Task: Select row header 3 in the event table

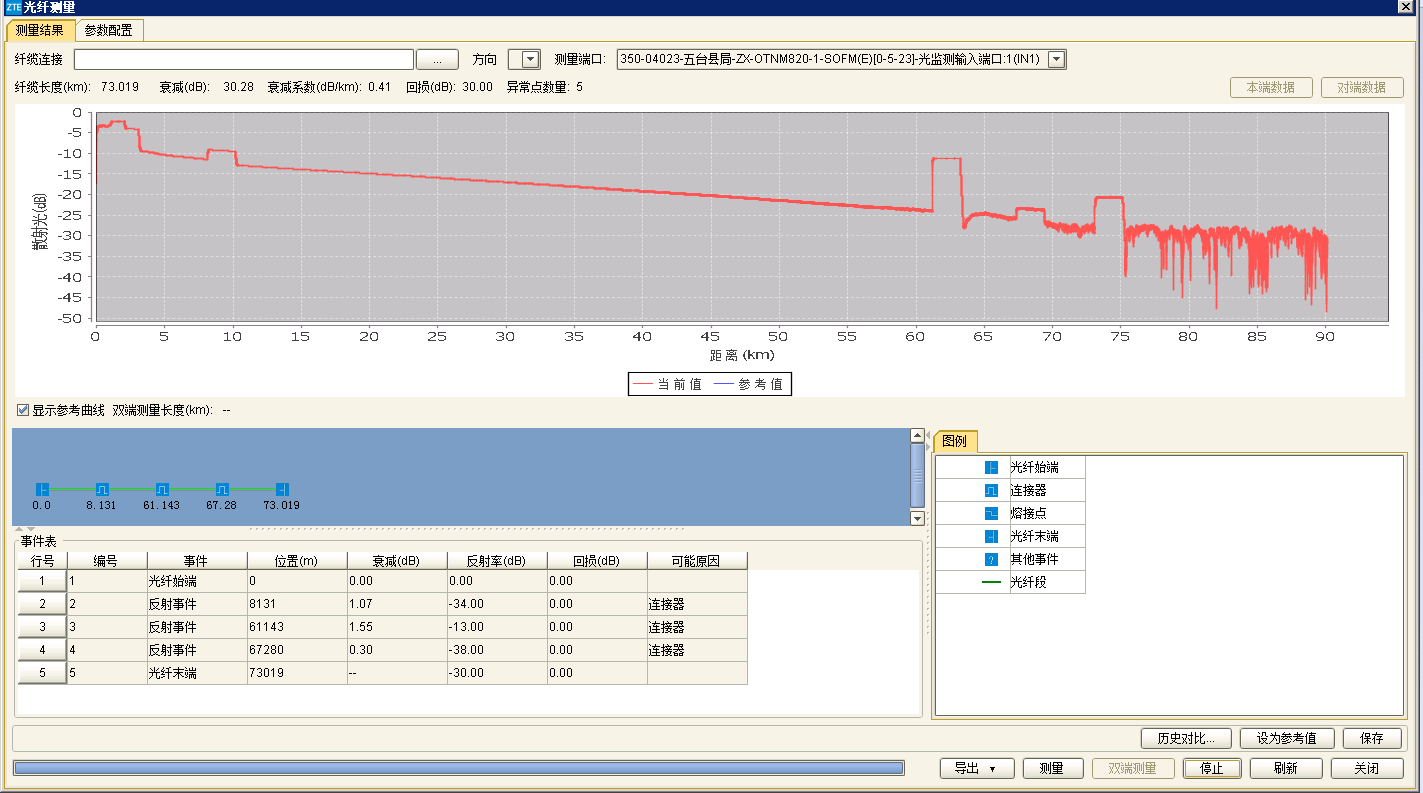Action: tap(42, 627)
